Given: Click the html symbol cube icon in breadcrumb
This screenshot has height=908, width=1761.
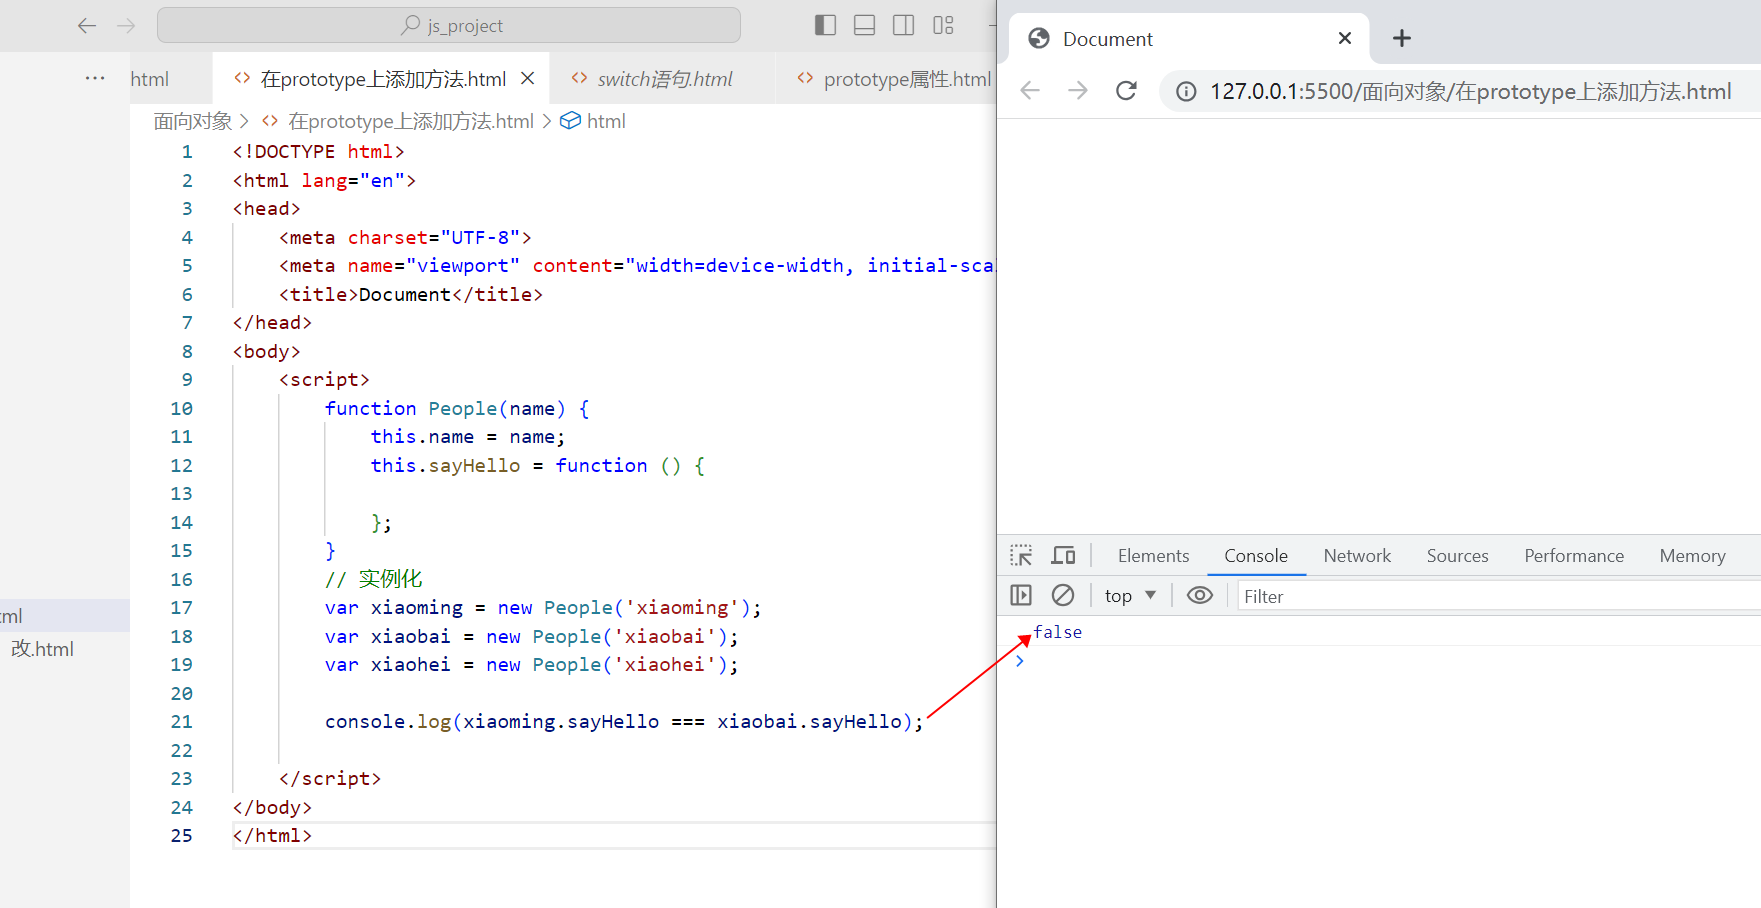Looking at the screenshot, I should (x=570, y=120).
